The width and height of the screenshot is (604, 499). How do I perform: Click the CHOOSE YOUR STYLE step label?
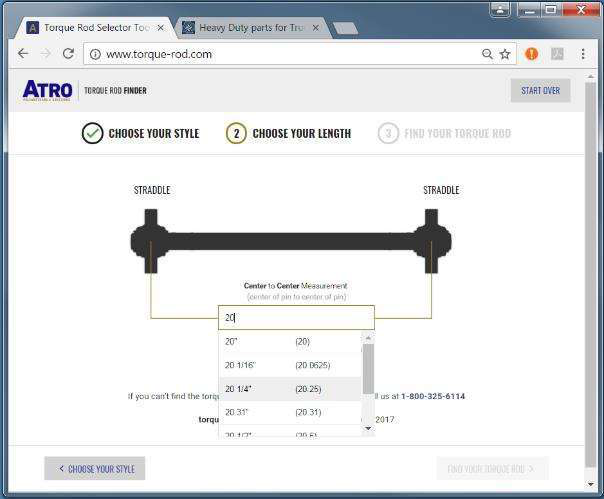tap(154, 133)
